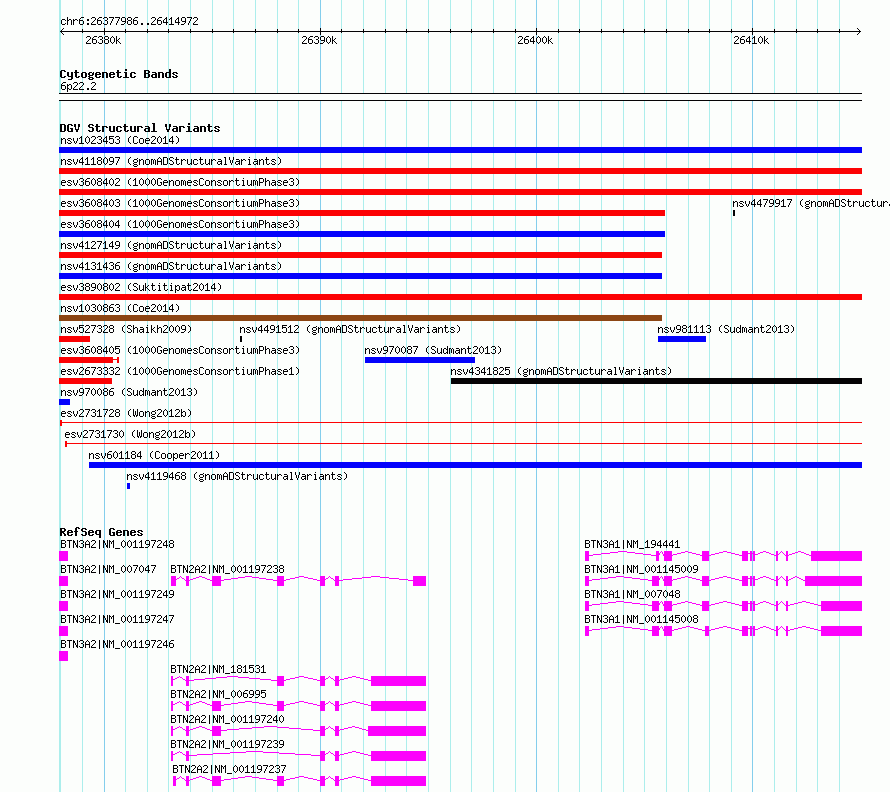
Task: Select the esv2731730 (Wong2012b) thin red line
Action: coord(463,444)
